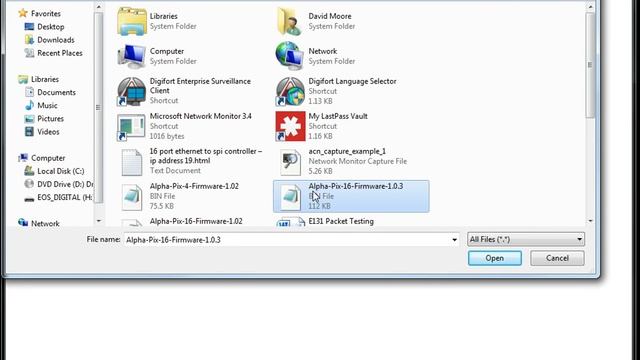Click the Recent Places icon
640x360 pixels.
click(29, 53)
